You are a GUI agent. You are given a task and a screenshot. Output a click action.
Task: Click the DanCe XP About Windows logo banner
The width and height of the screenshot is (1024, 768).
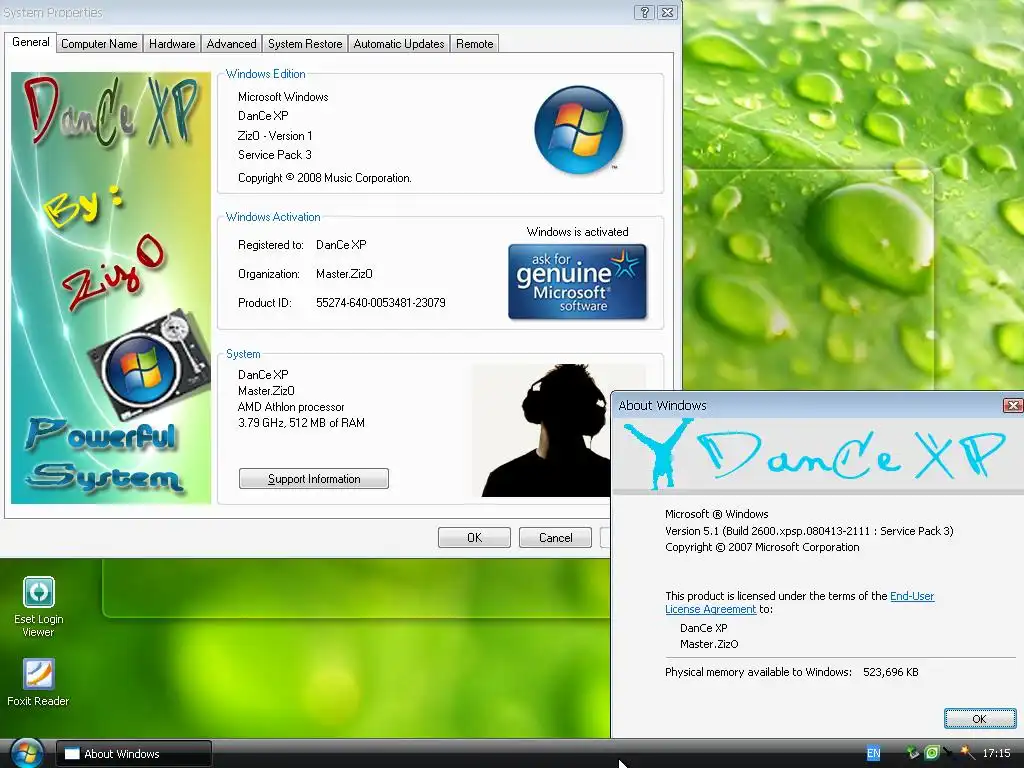818,455
